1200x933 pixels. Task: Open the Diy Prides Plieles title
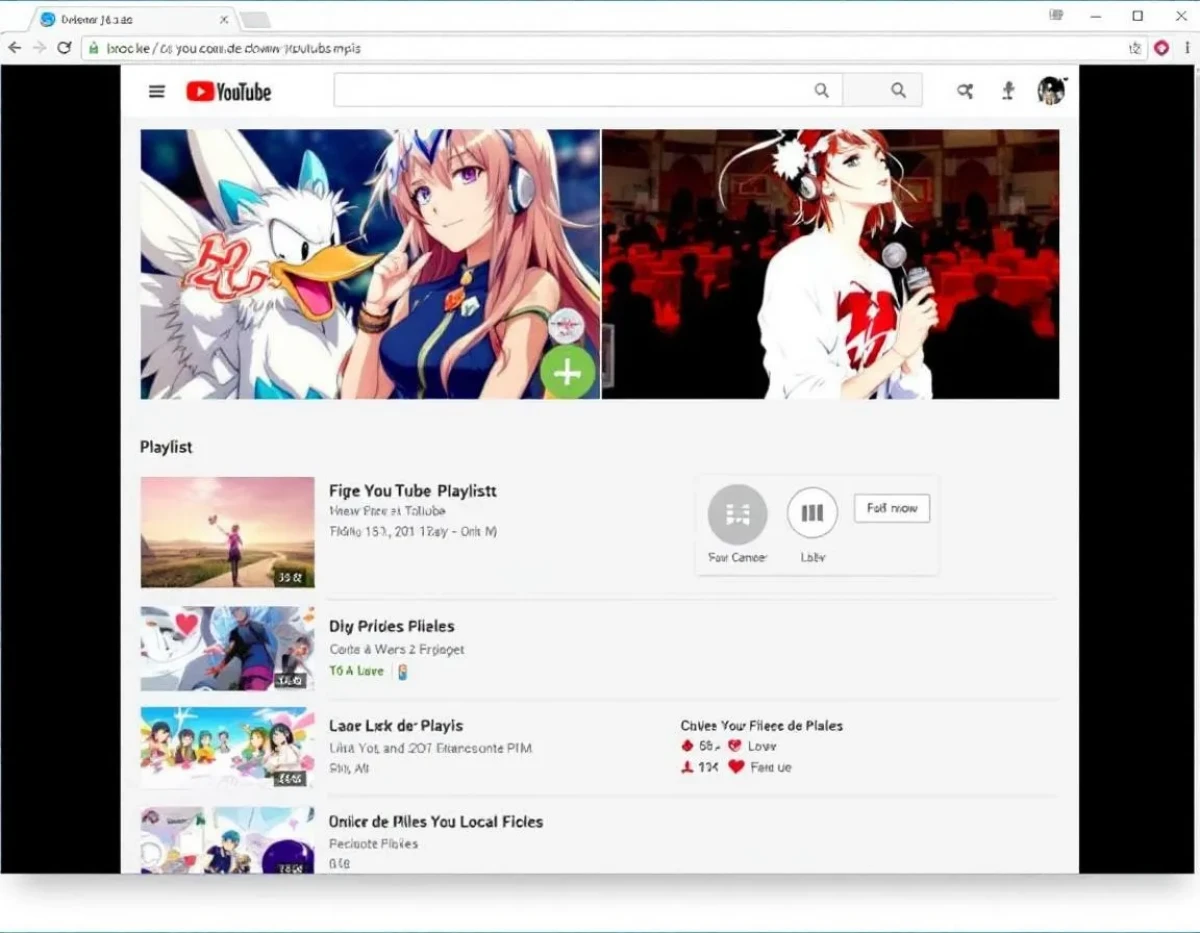(392, 626)
